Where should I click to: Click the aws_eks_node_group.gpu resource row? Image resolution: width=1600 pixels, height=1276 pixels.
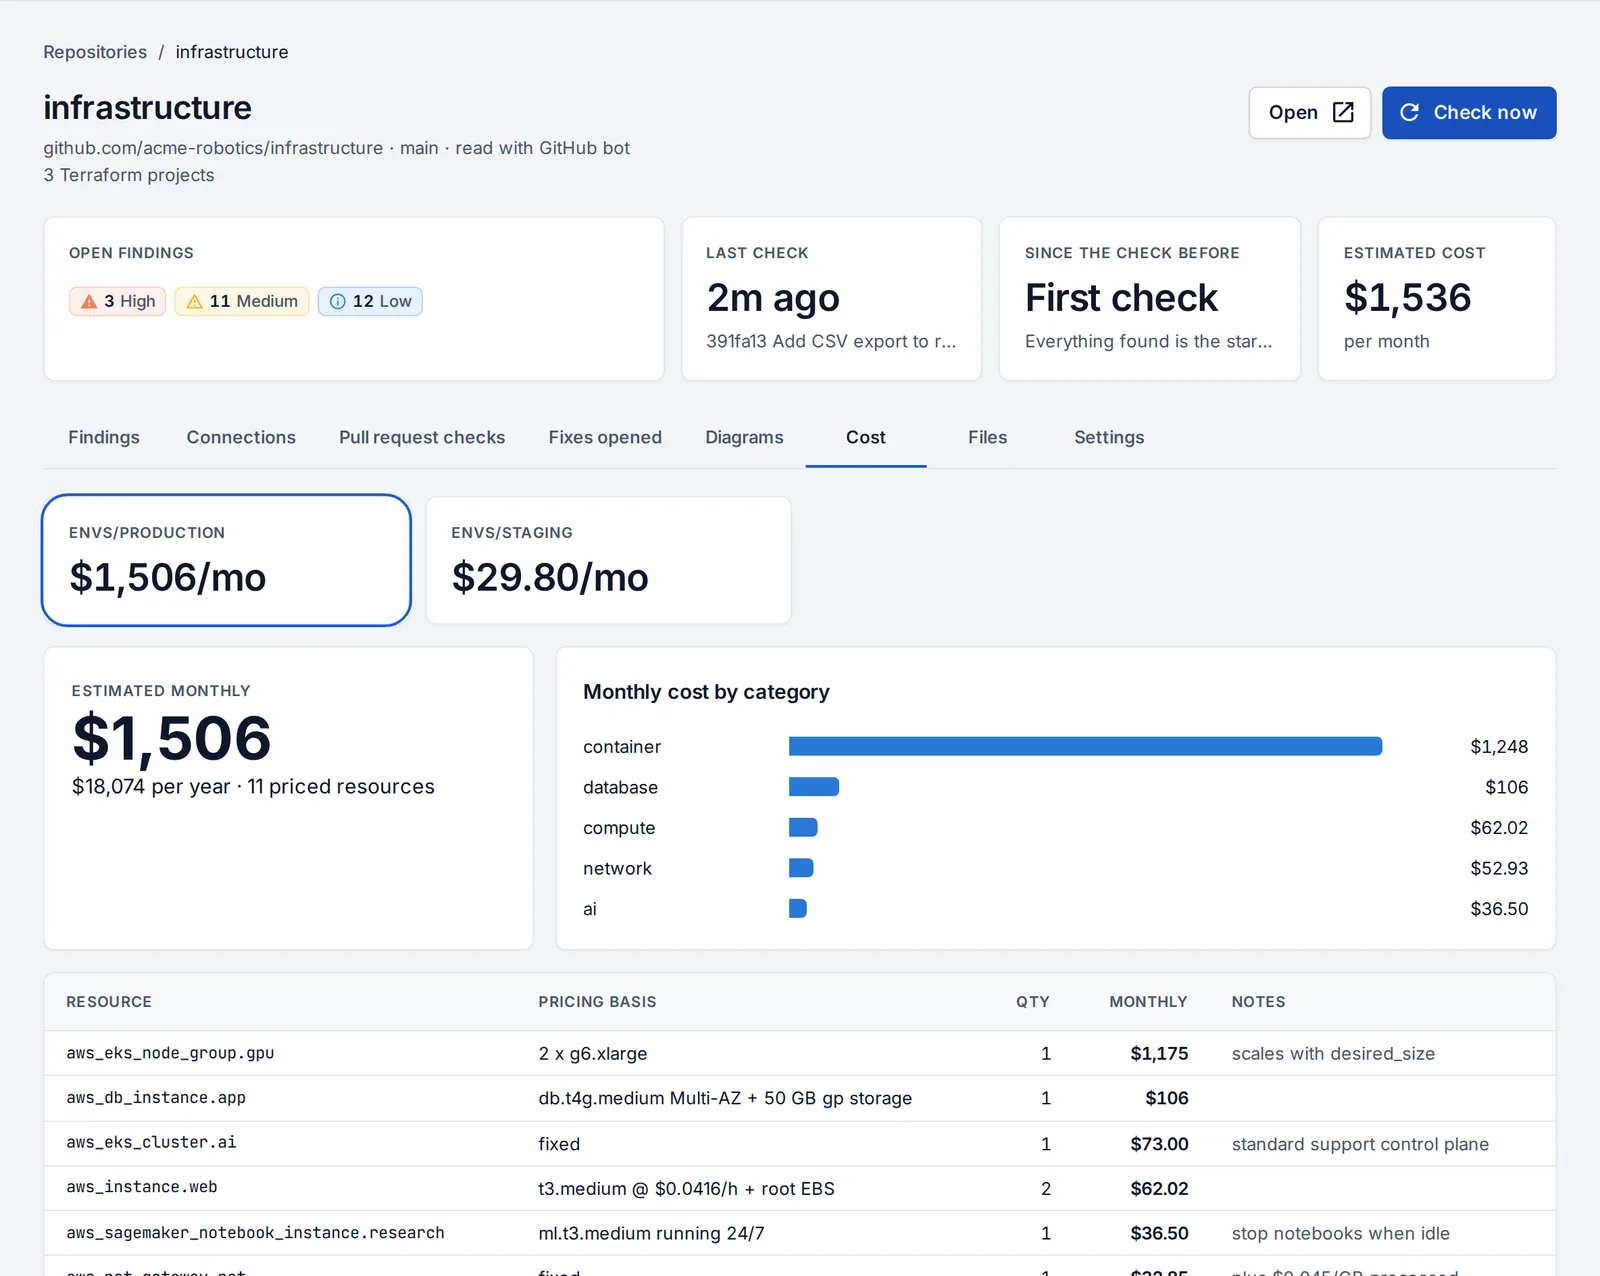coord(800,1053)
